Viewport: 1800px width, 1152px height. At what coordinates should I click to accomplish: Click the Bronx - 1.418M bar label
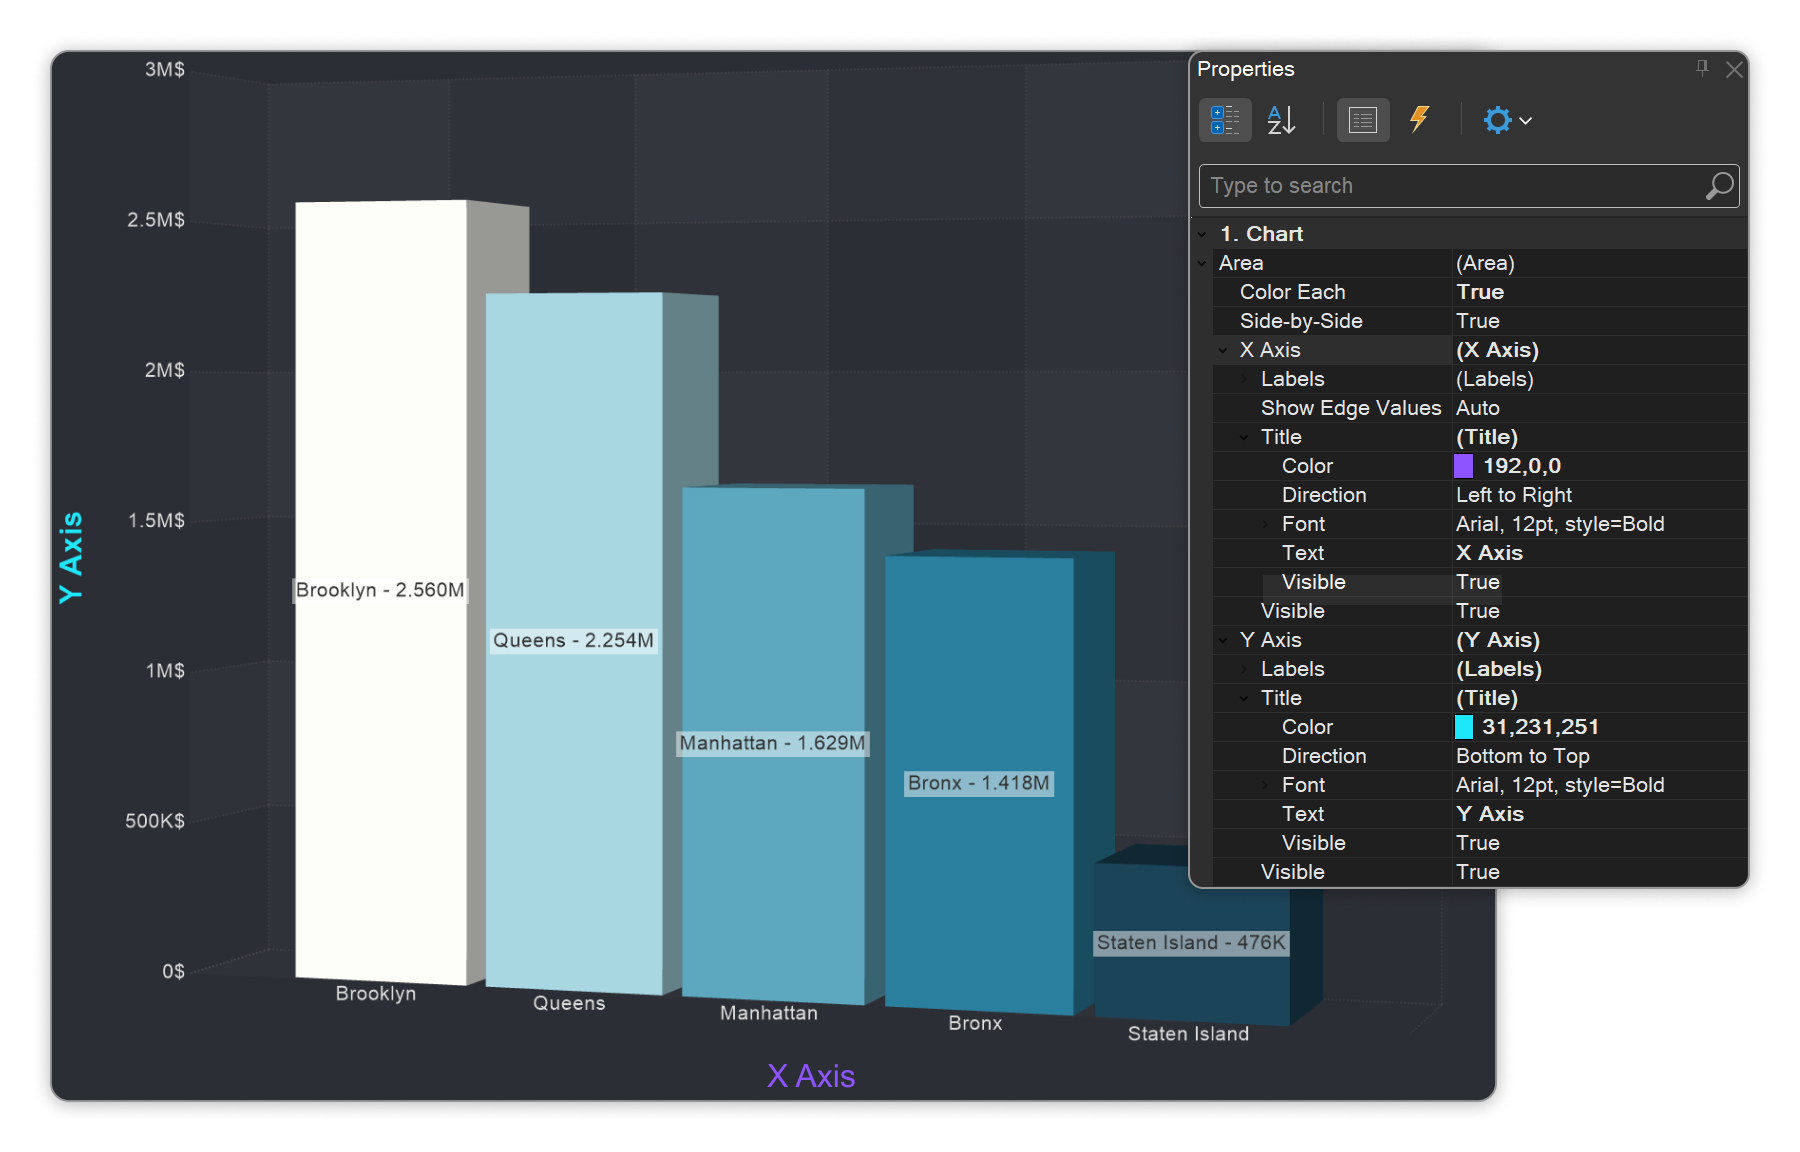(x=979, y=783)
